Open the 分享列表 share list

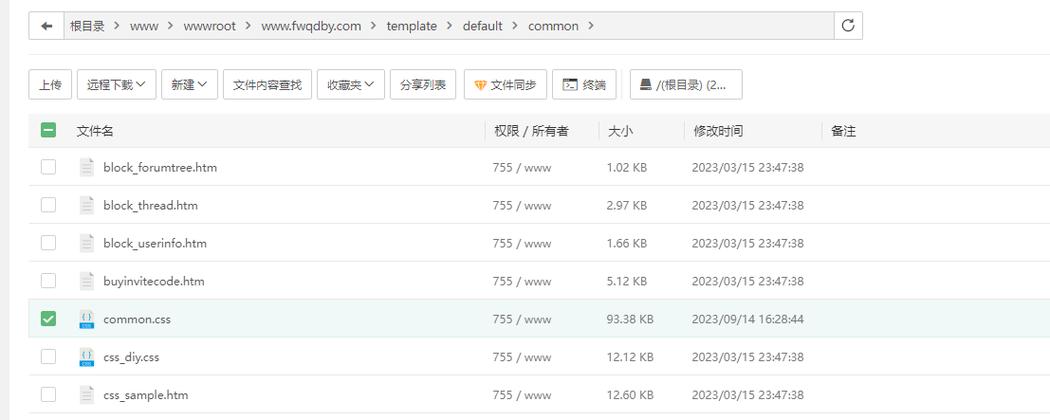coord(423,84)
